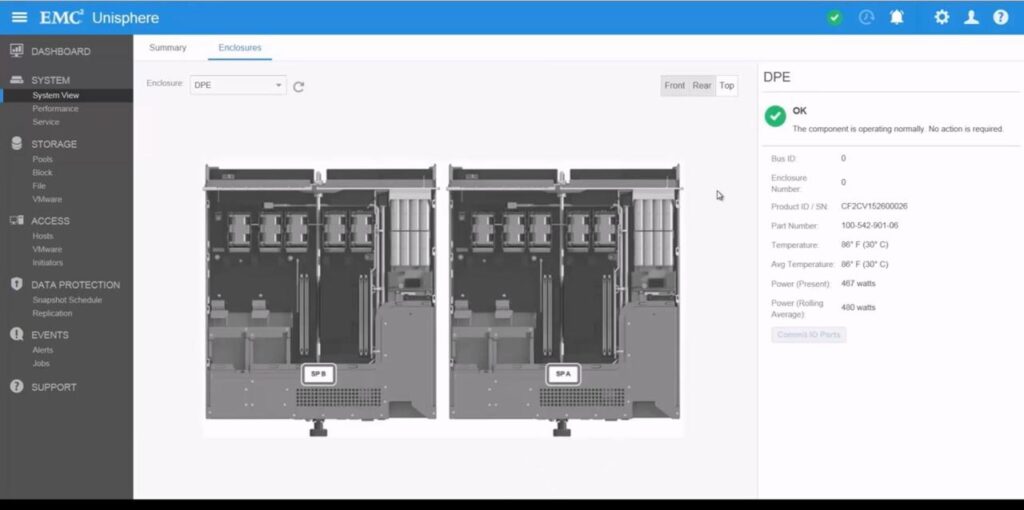Open VMware under Storage
The height and width of the screenshot is (510, 1024).
click(47, 199)
